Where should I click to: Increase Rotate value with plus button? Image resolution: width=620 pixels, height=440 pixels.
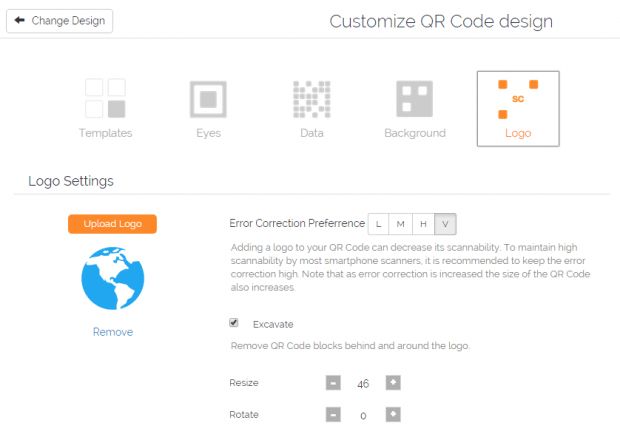pos(393,414)
